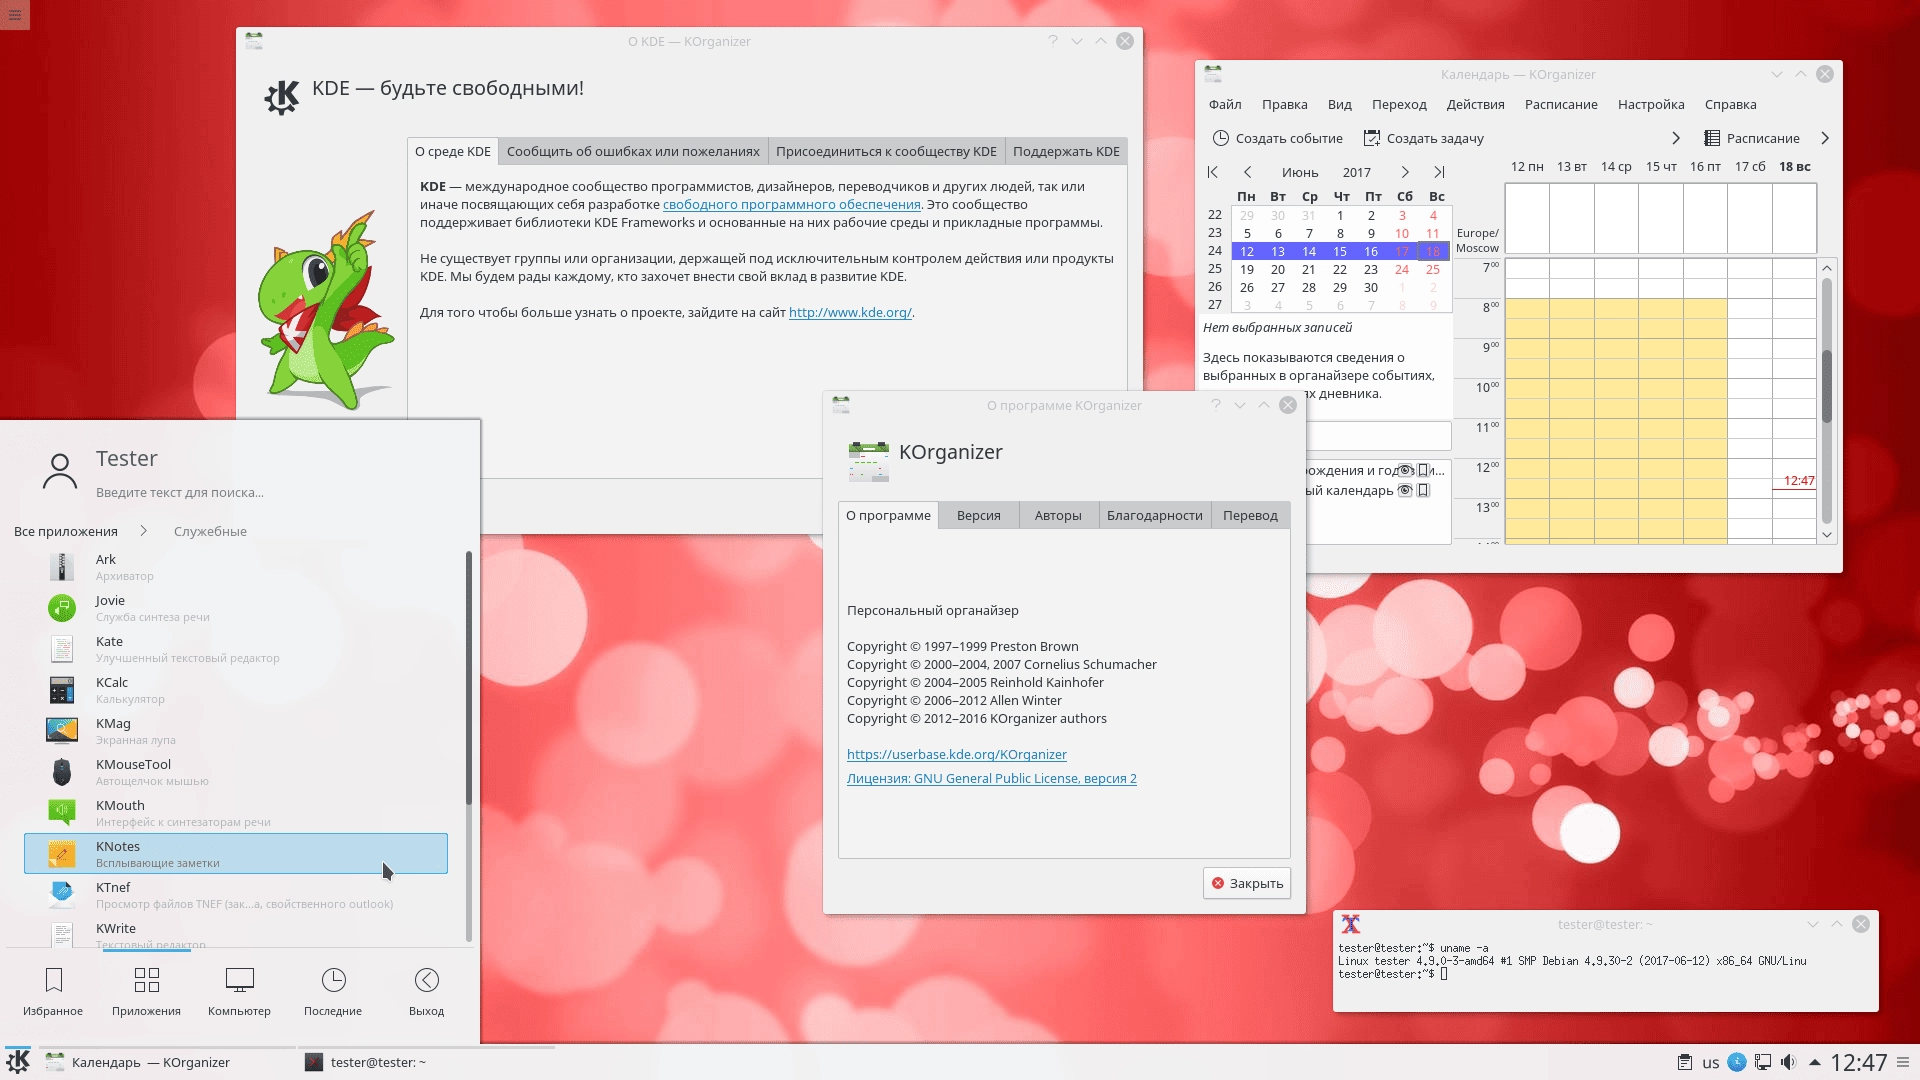This screenshot has width=1920, height=1080.
Task: Jump forward one year in the date navigator
Action: 1439,172
